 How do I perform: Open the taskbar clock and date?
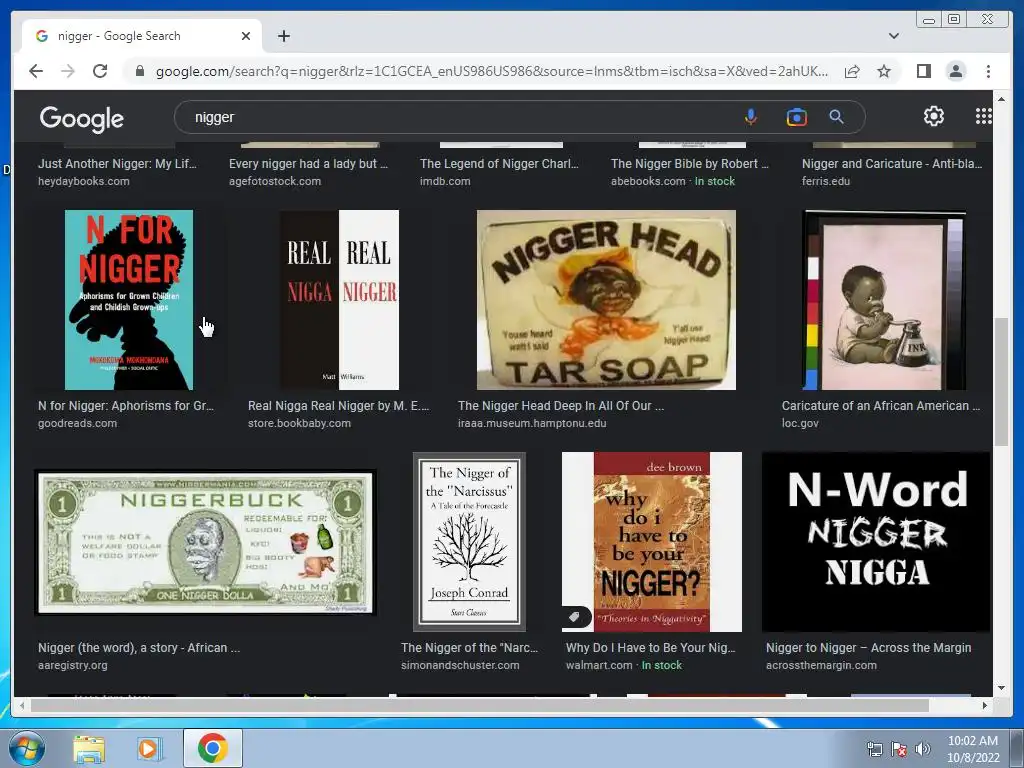pyautogui.click(x=973, y=749)
